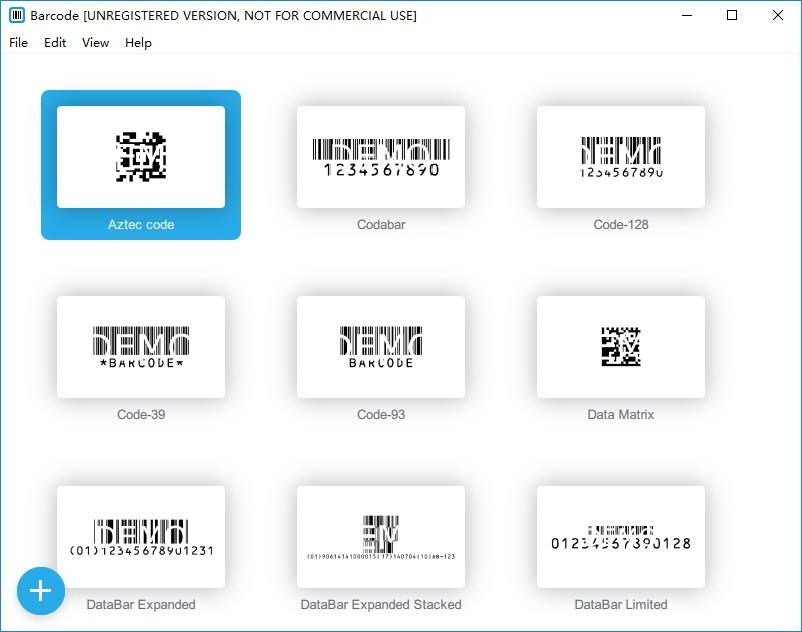Open the Edit menu
Screen dimensions: 802x632
(x=55, y=42)
